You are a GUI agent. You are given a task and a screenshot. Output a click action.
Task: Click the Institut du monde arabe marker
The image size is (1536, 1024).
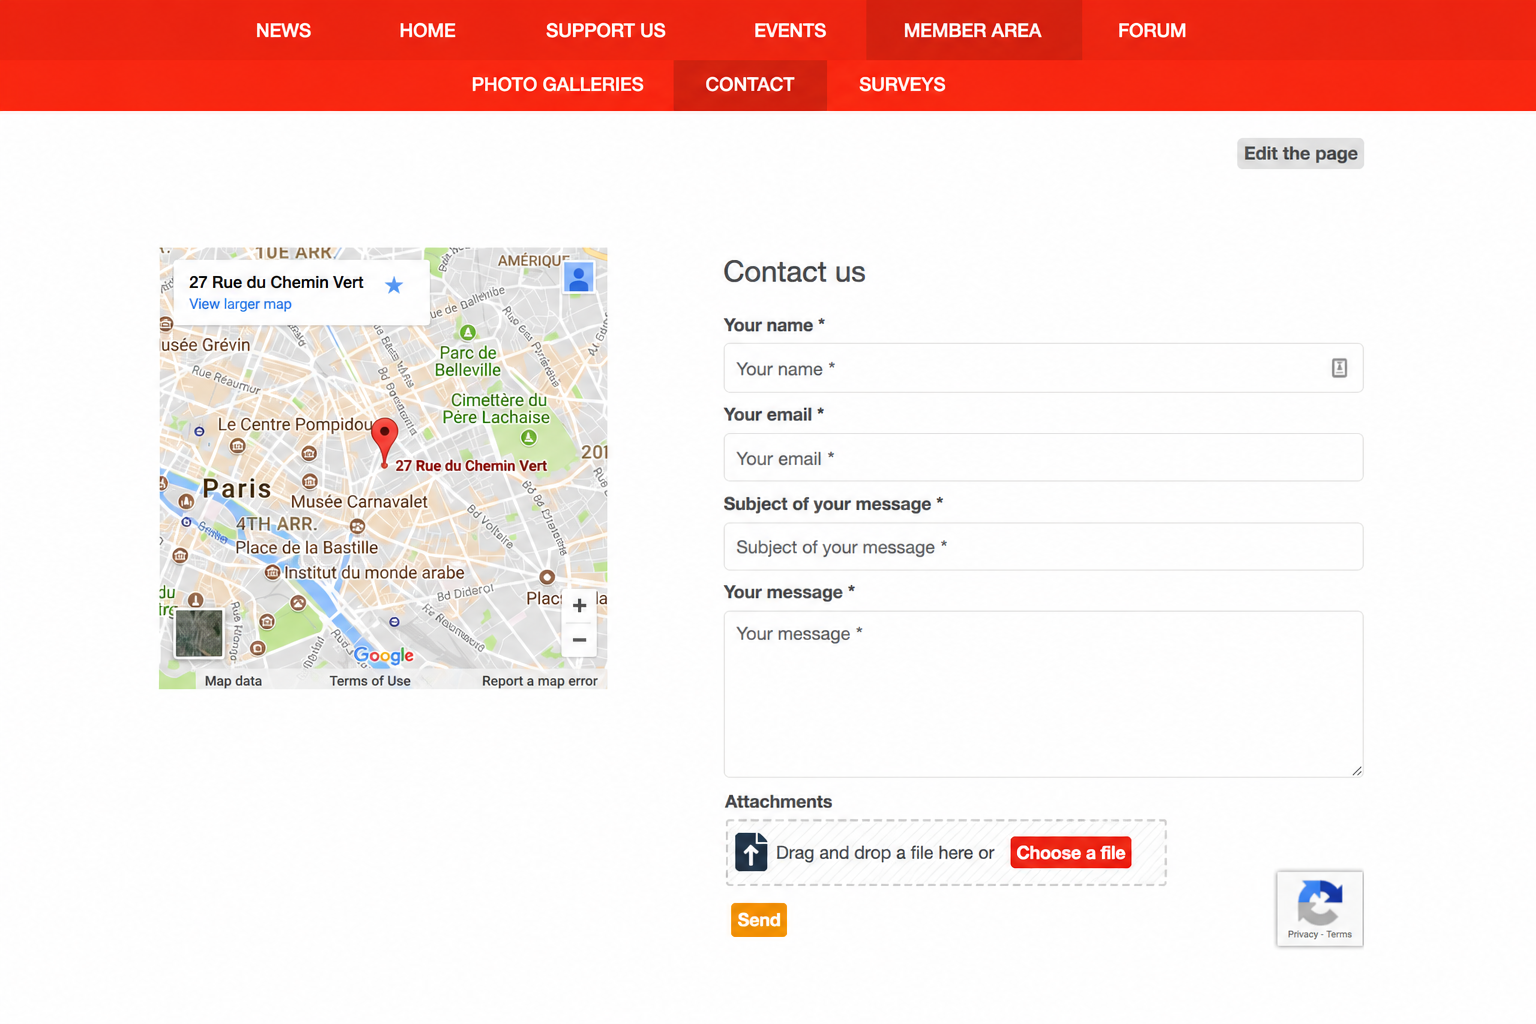tap(272, 573)
